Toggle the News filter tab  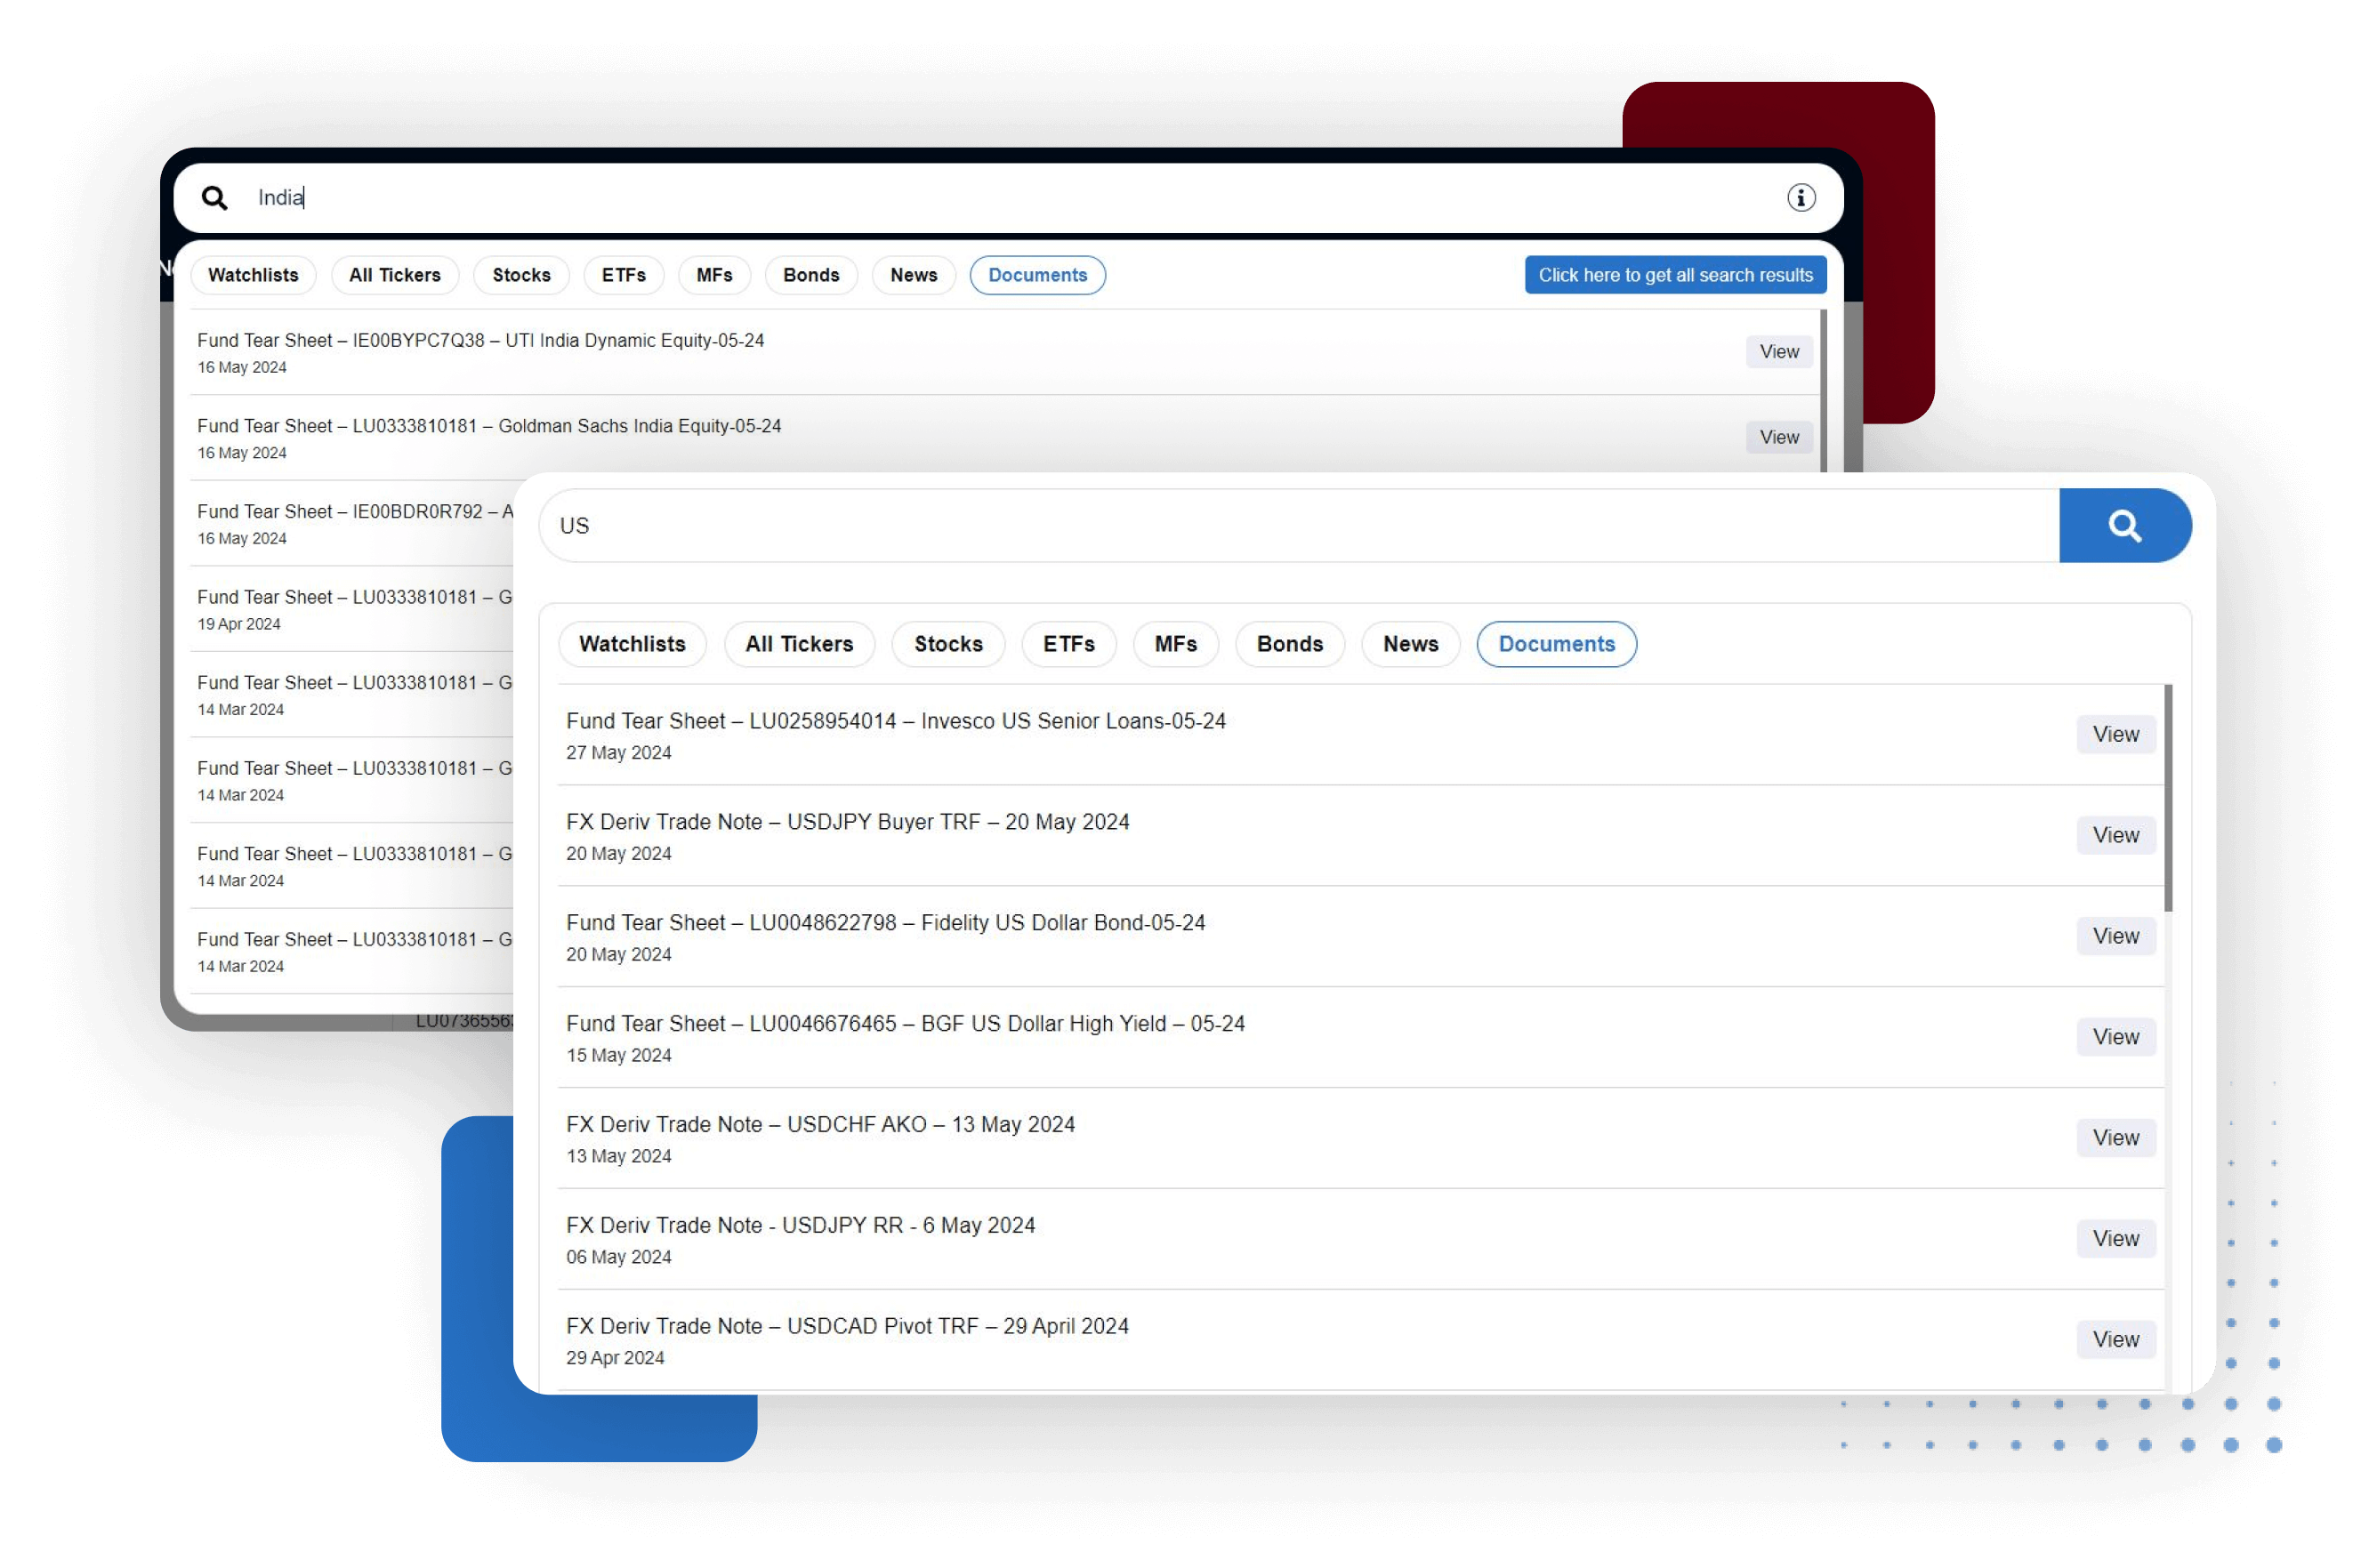(1413, 644)
